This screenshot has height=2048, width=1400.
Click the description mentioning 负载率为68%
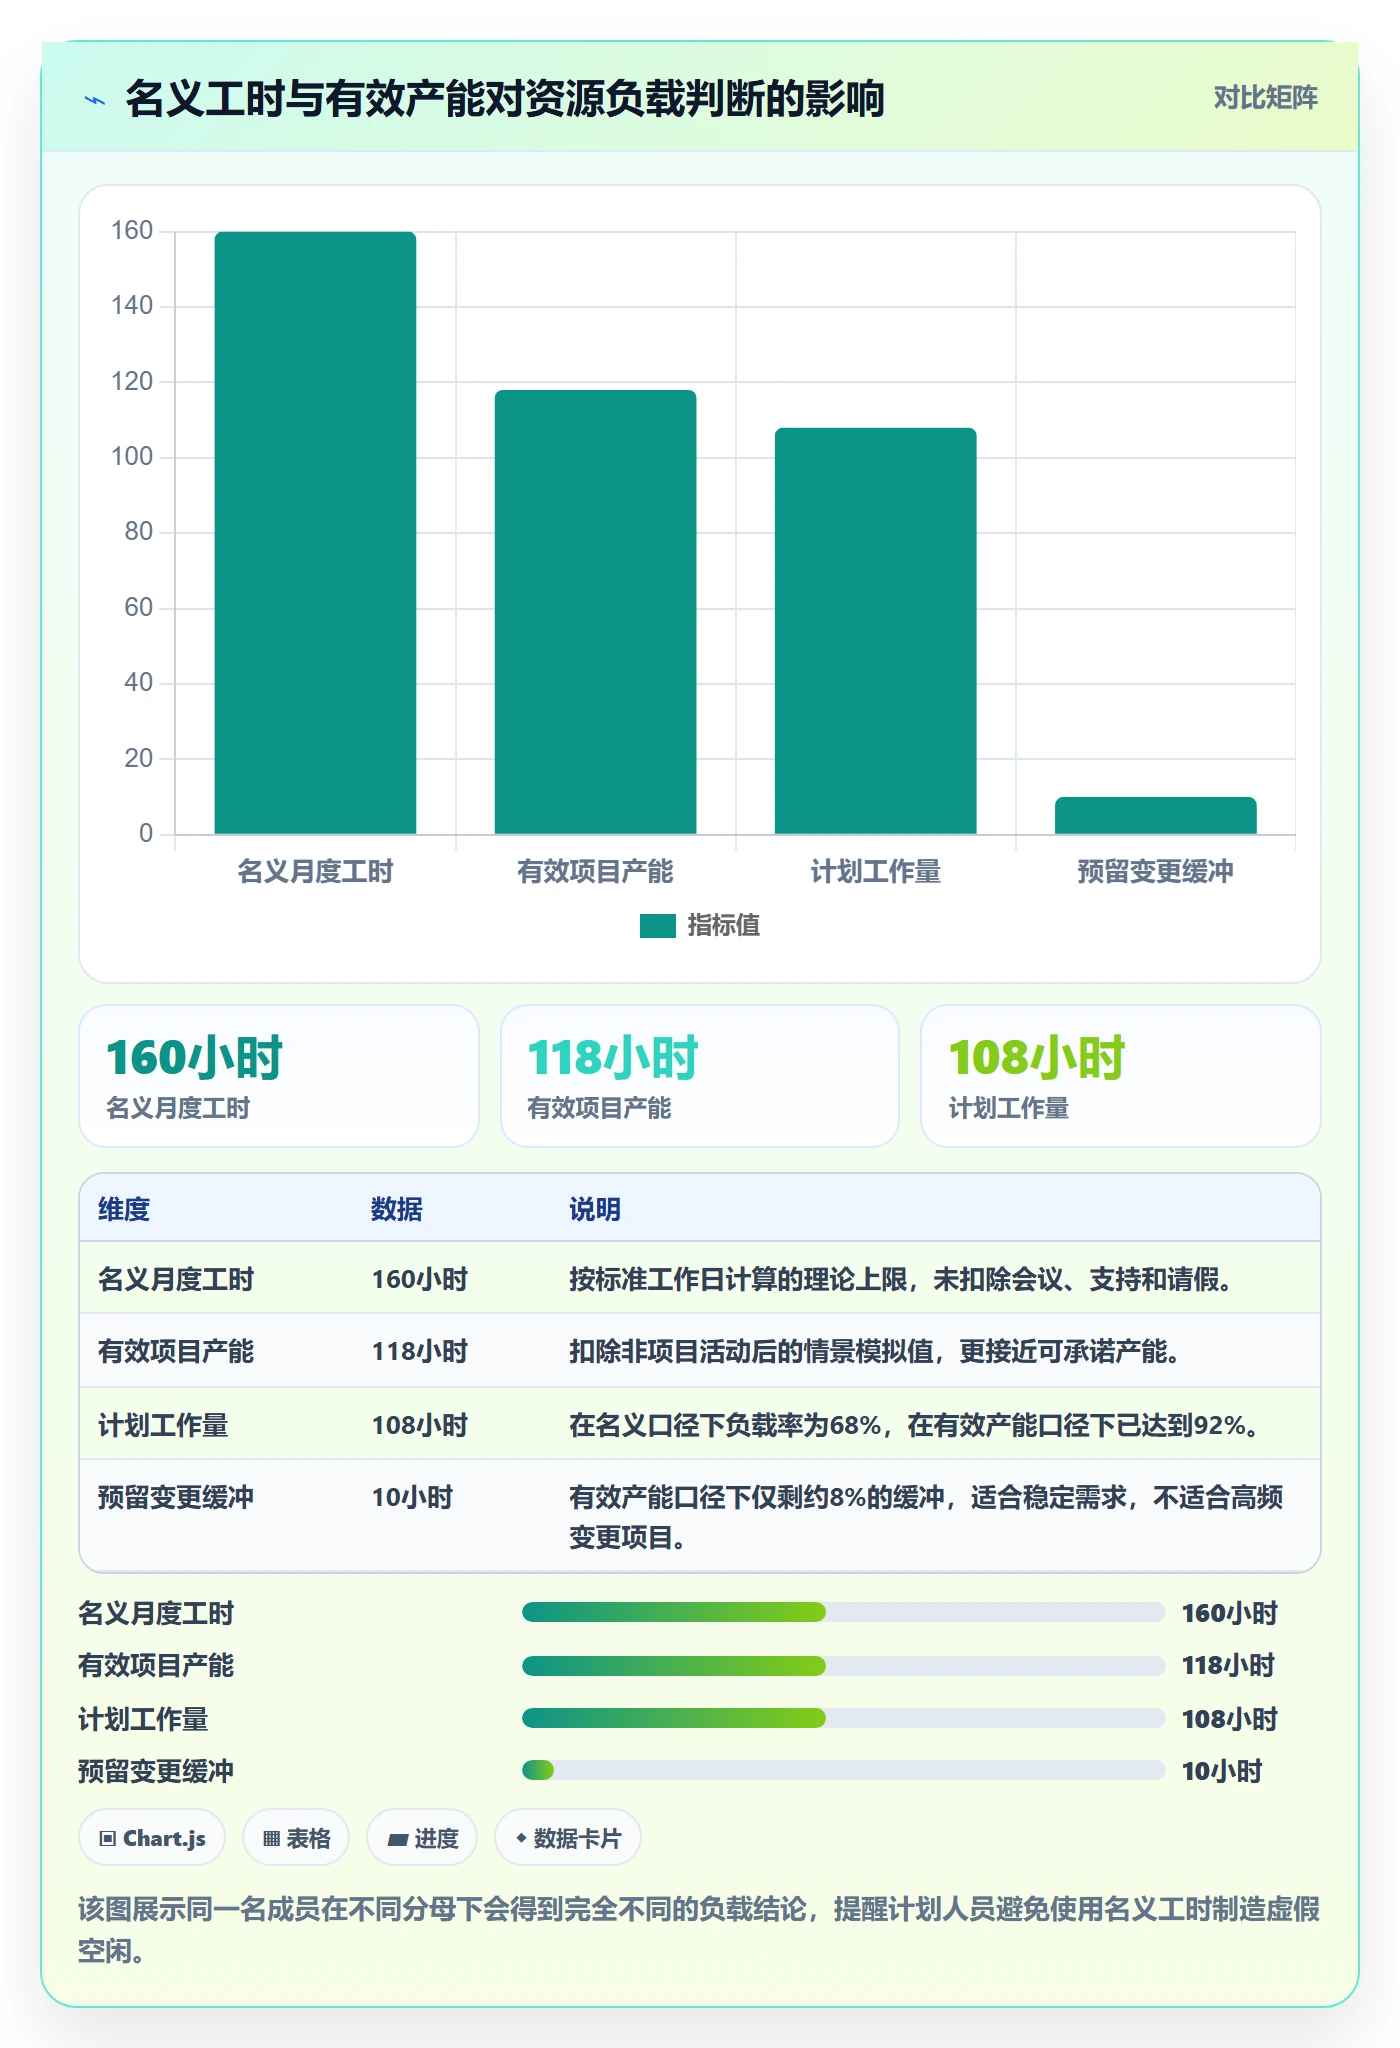point(914,1425)
